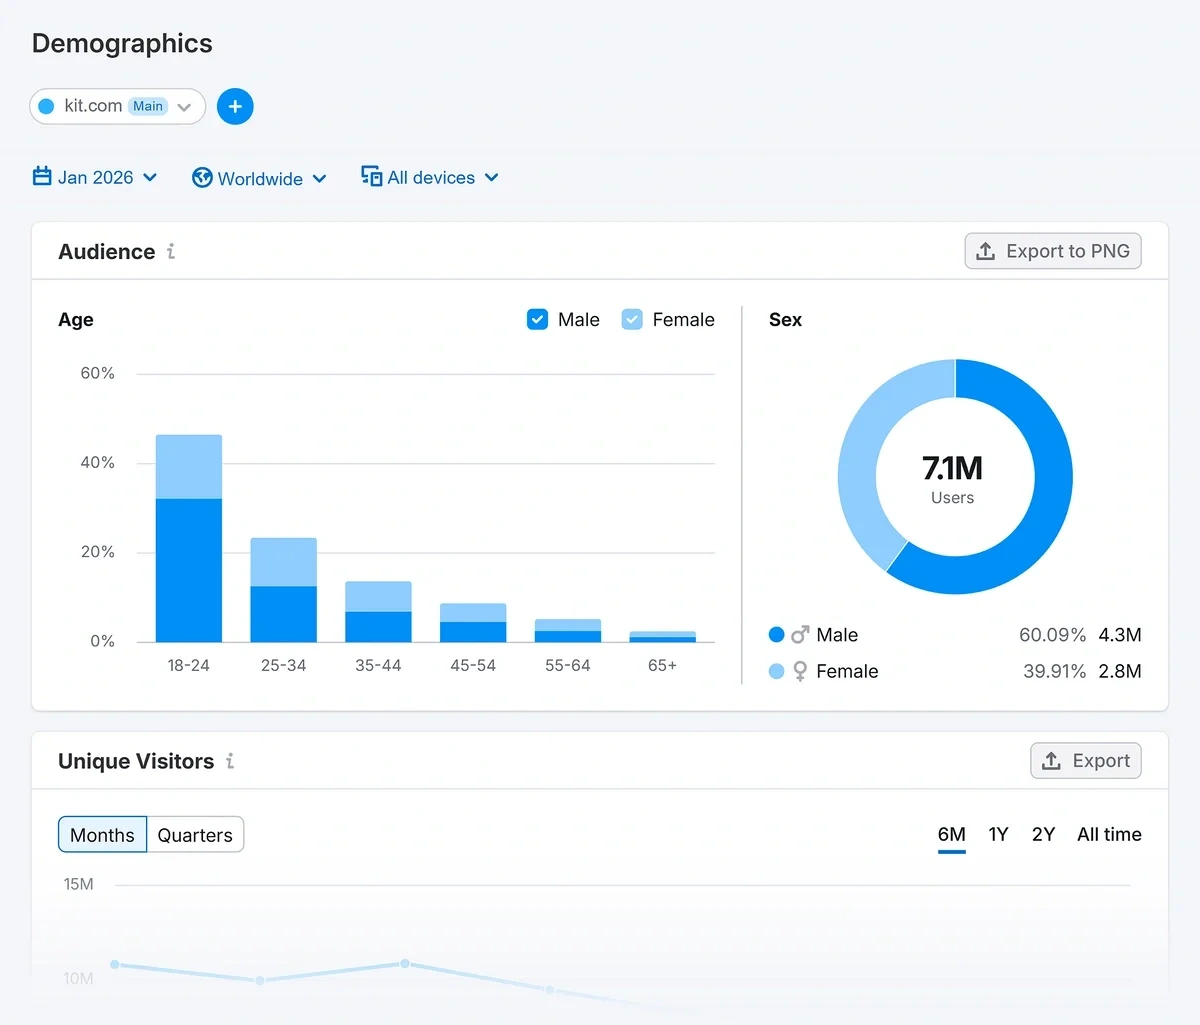Click the male symbol icon in the Sex legend
Viewport: 1200px width, 1025px height.
800,634
